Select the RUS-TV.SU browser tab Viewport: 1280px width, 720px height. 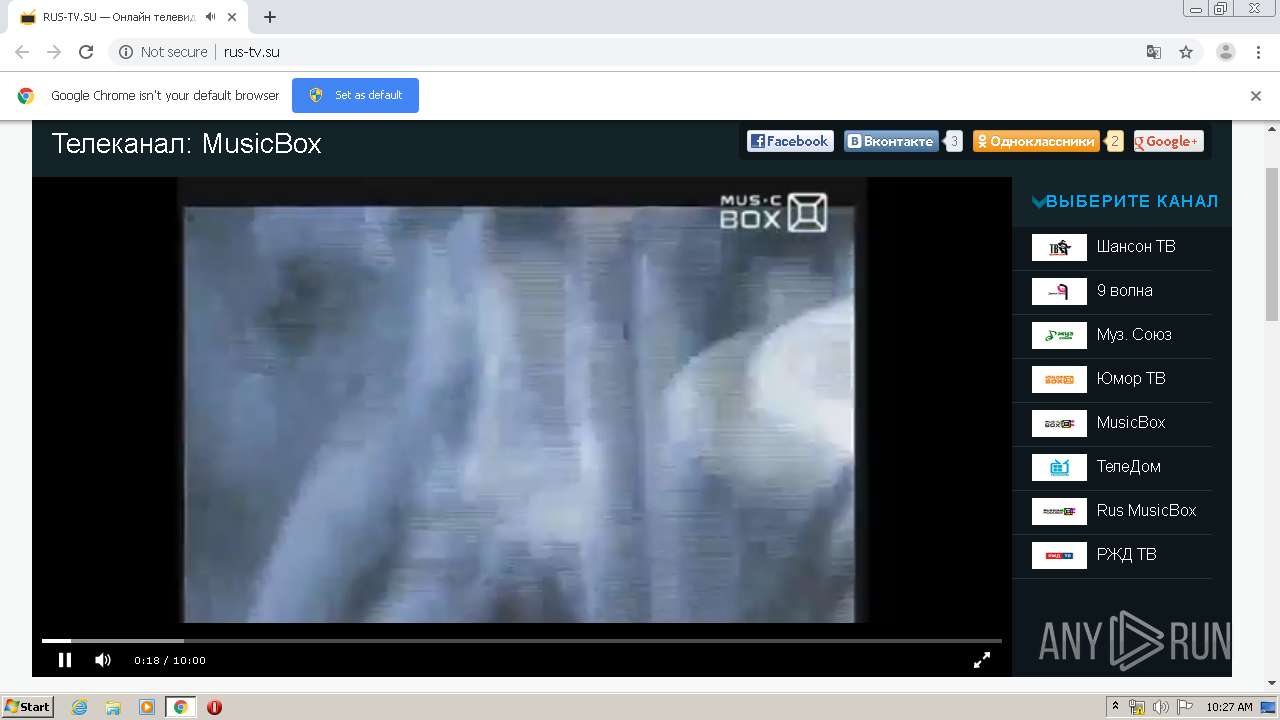[130, 17]
